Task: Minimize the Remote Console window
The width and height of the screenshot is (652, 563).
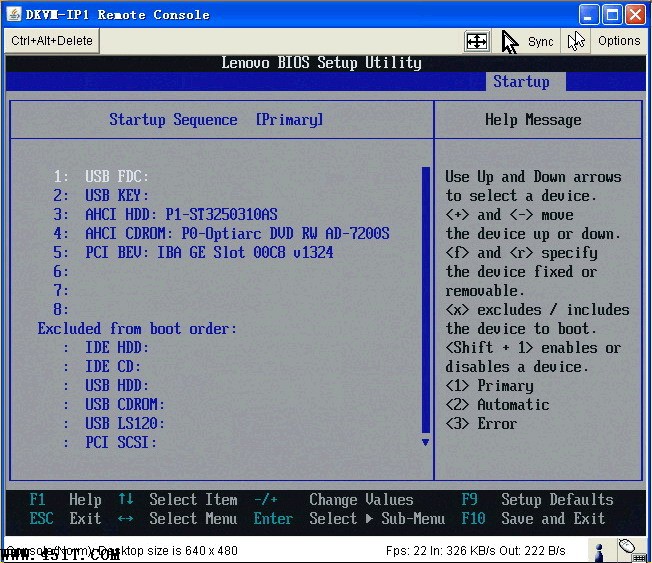Action: (588, 15)
